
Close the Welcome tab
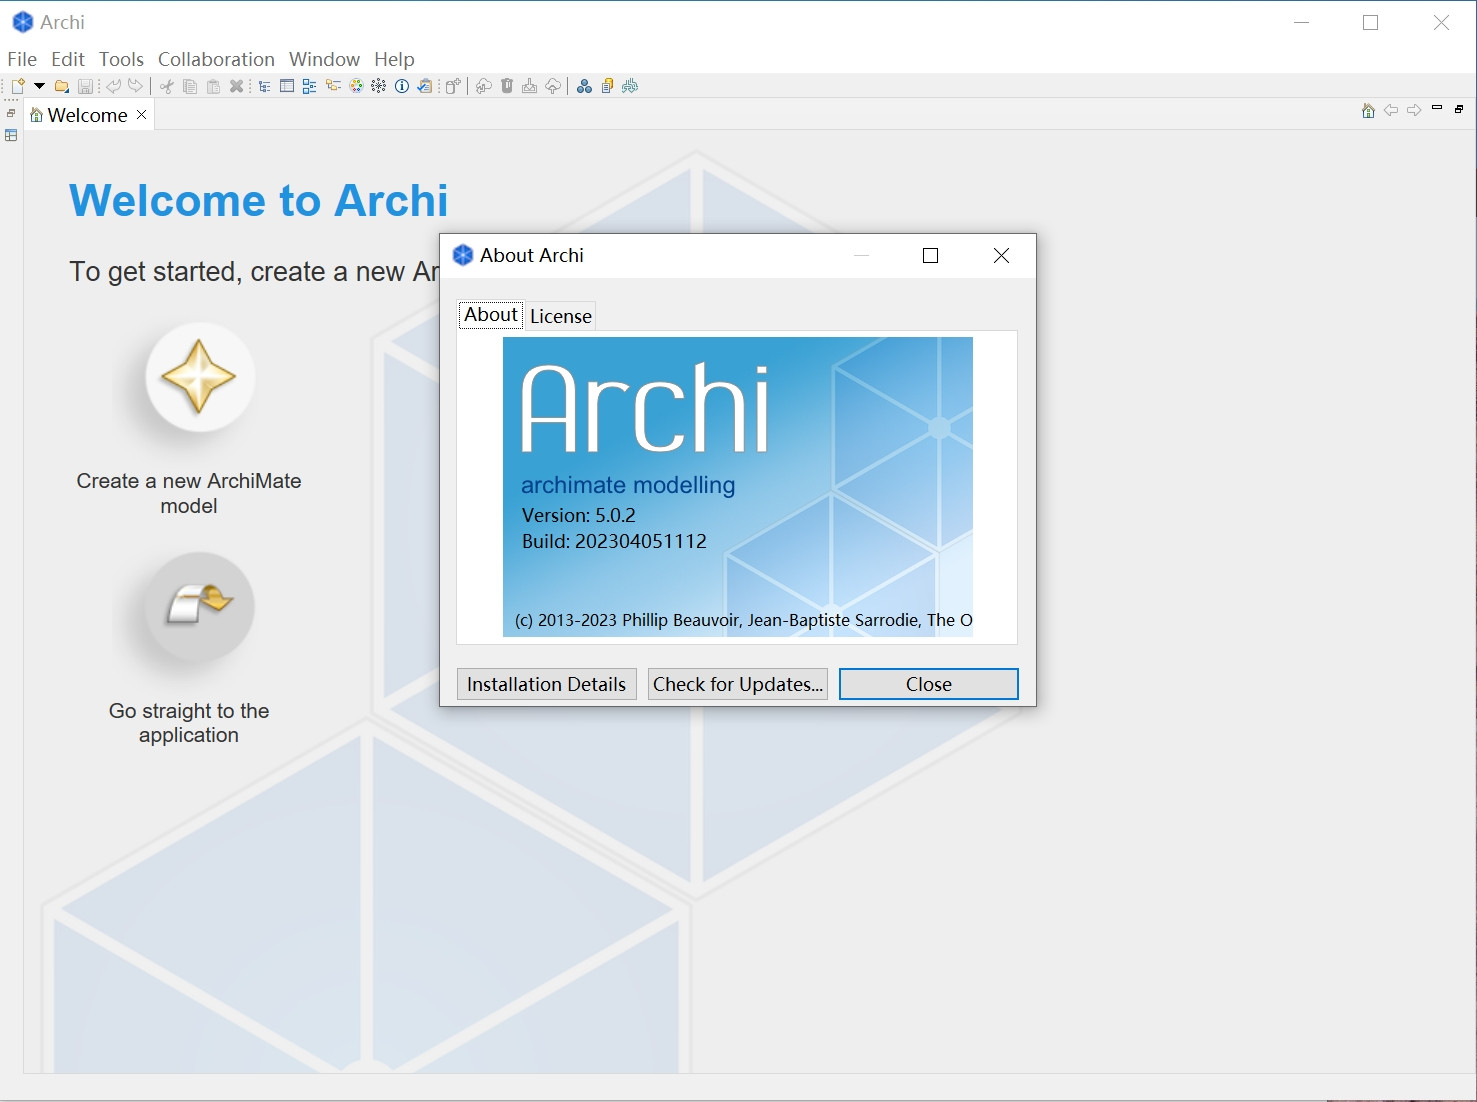click(x=142, y=115)
